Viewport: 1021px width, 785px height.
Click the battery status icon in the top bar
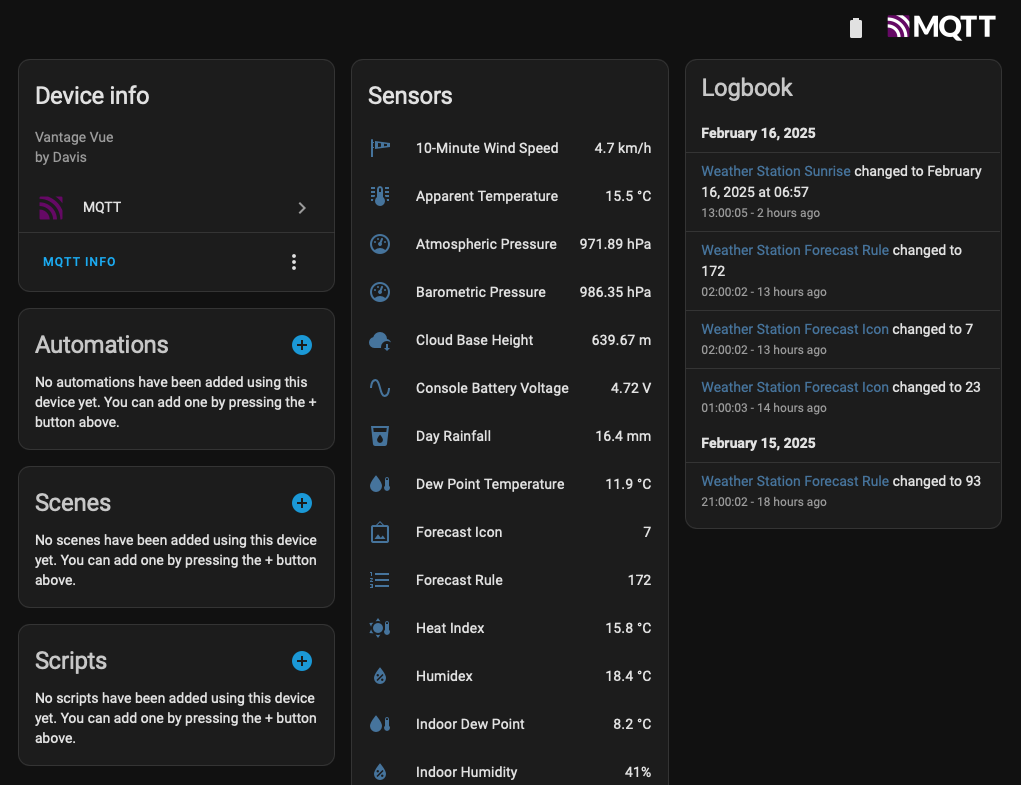point(856,27)
